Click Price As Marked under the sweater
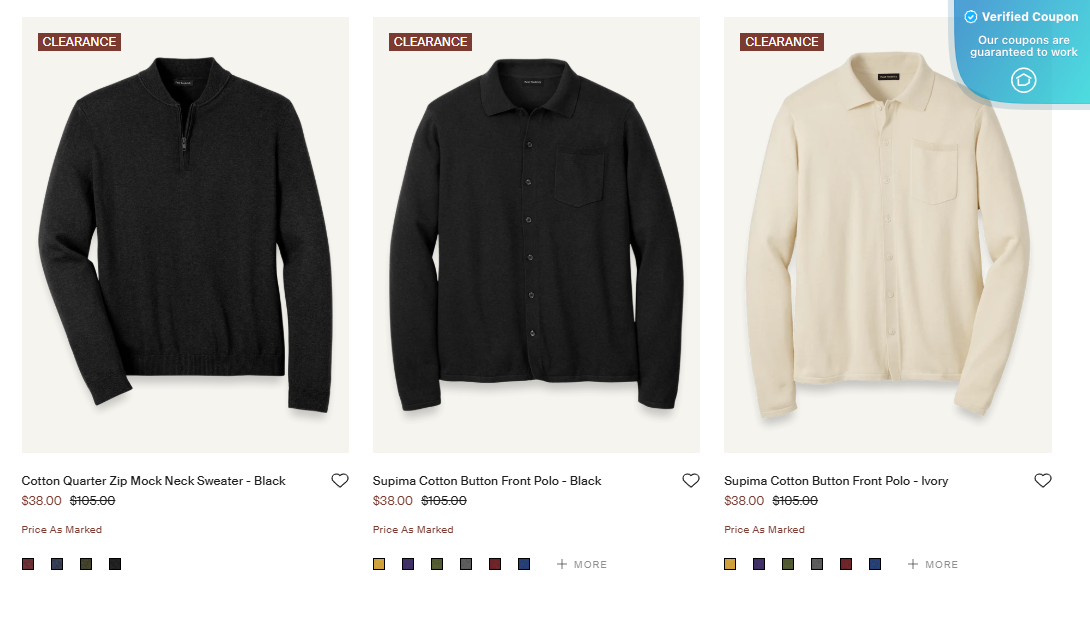This screenshot has height=618, width=1090. tap(61, 529)
